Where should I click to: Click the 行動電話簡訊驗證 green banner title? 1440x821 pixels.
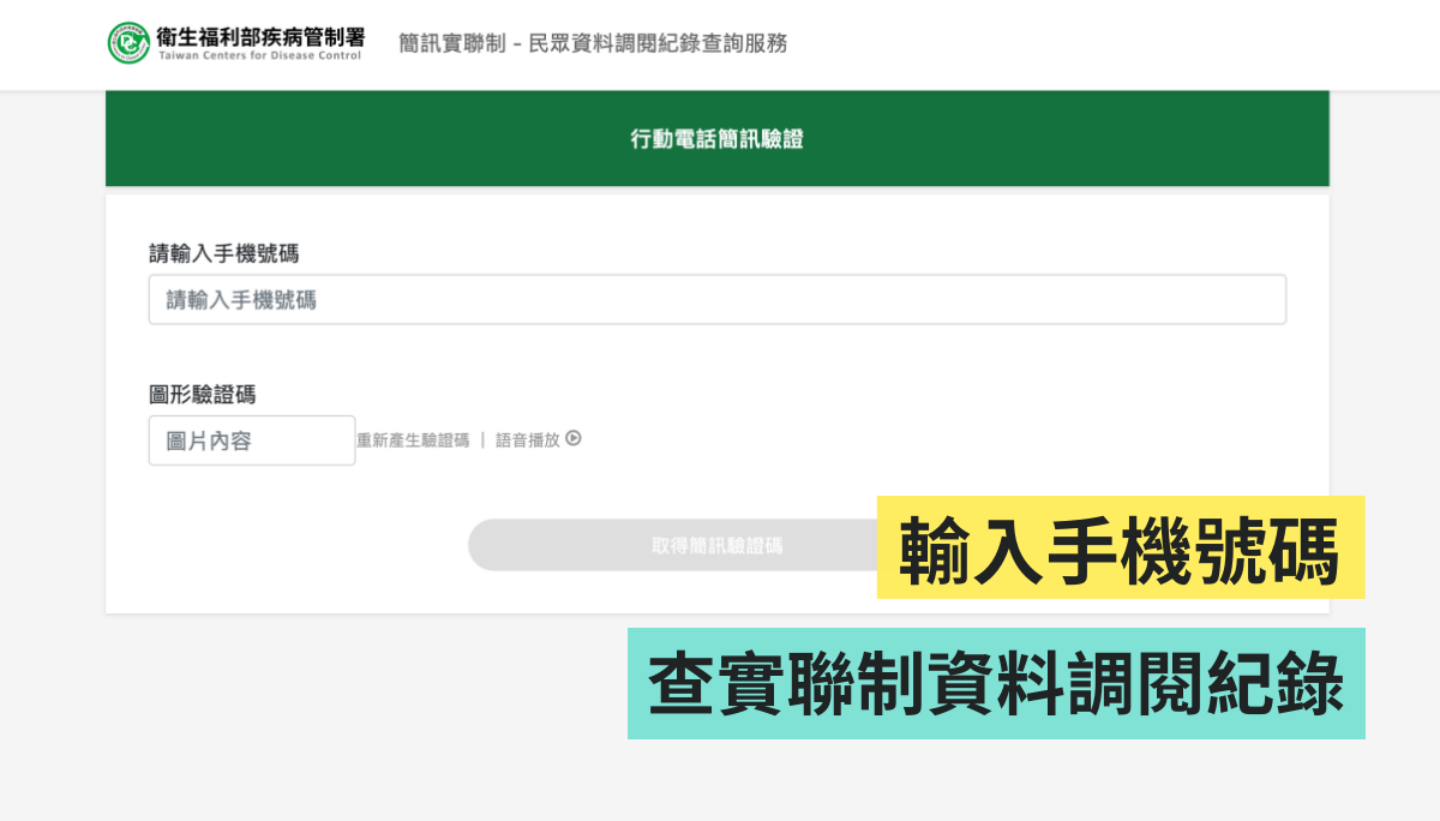717,139
